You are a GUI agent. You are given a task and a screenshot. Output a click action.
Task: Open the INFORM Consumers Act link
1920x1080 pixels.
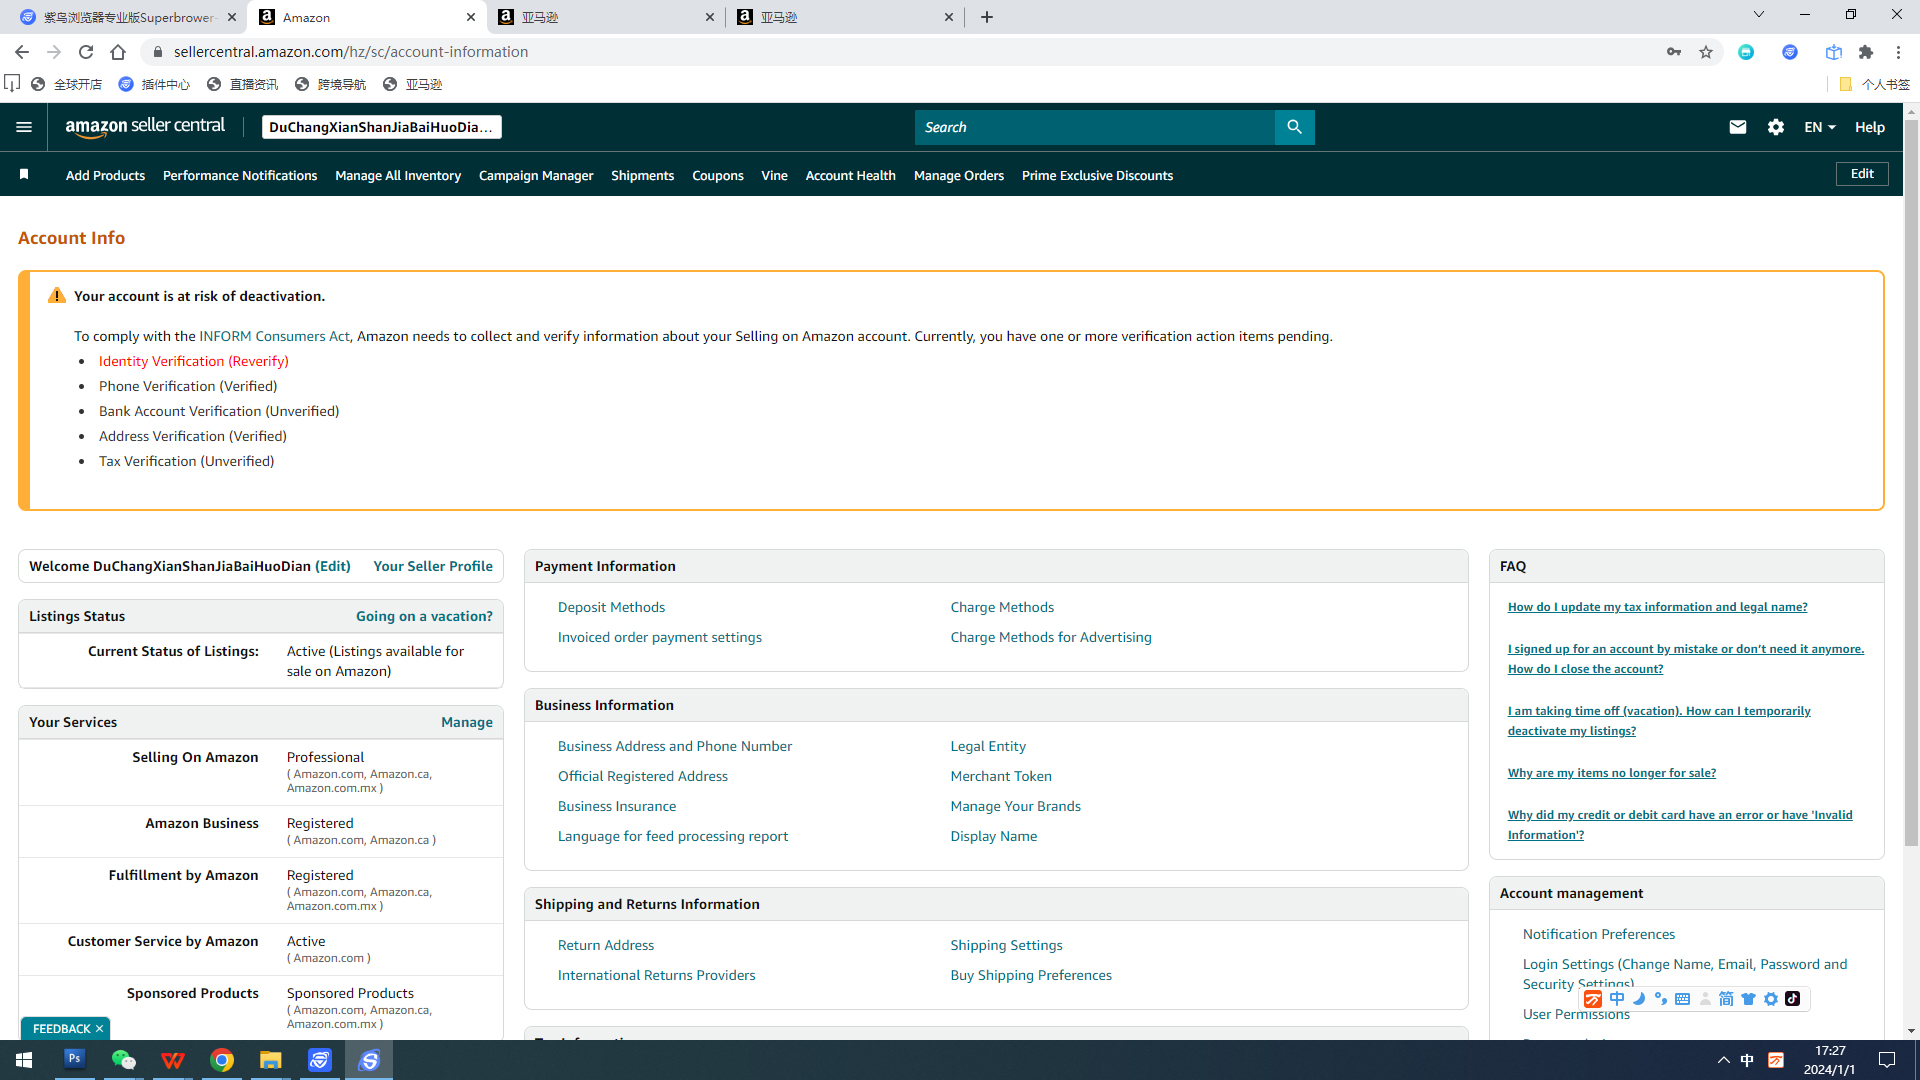coord(274,336)
